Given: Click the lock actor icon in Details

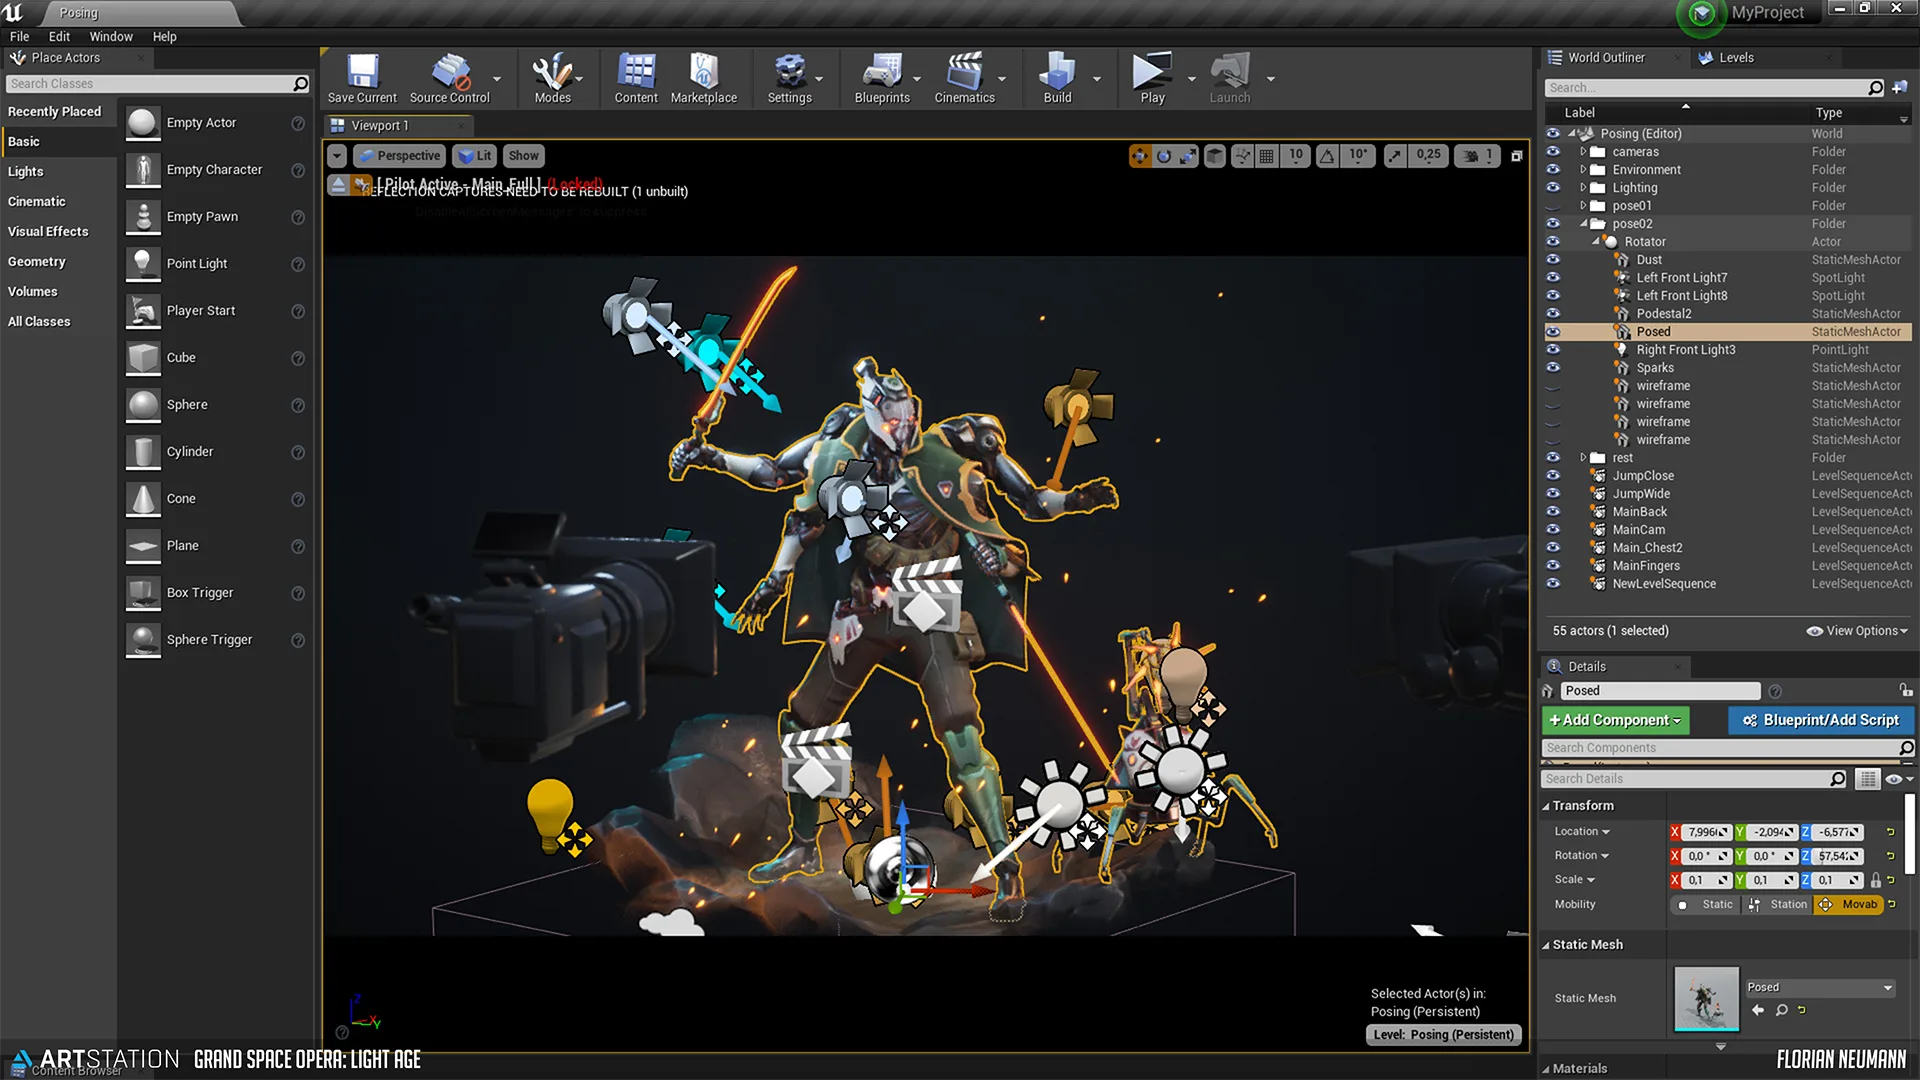Looking at the screenshot, I should coord(1906,691).
